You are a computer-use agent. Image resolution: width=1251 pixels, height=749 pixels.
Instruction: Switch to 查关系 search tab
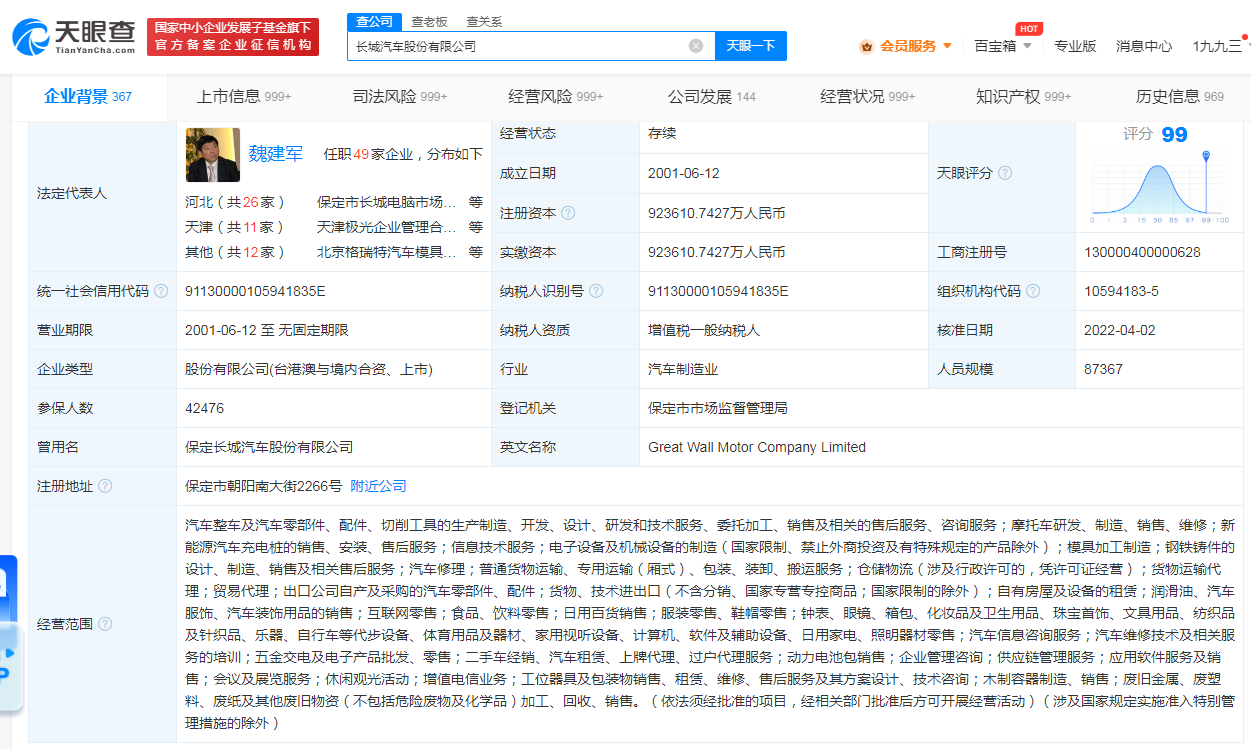click(484, 21)
